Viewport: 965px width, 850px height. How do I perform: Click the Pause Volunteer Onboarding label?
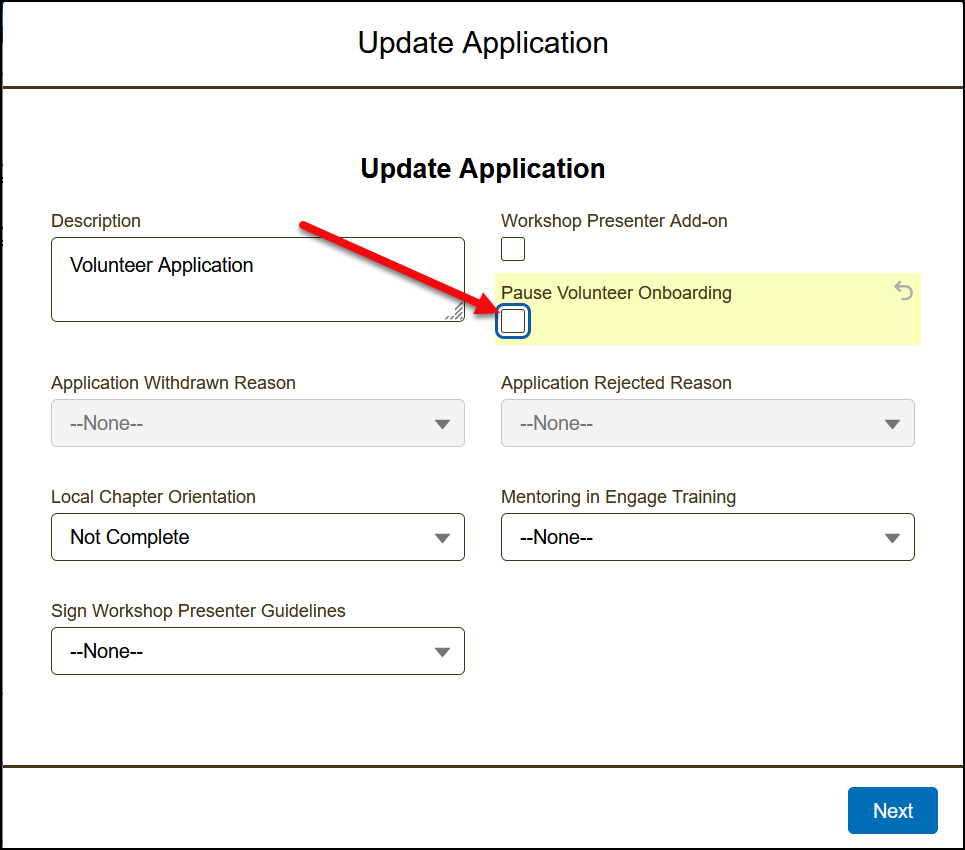[x=616, y=293]
